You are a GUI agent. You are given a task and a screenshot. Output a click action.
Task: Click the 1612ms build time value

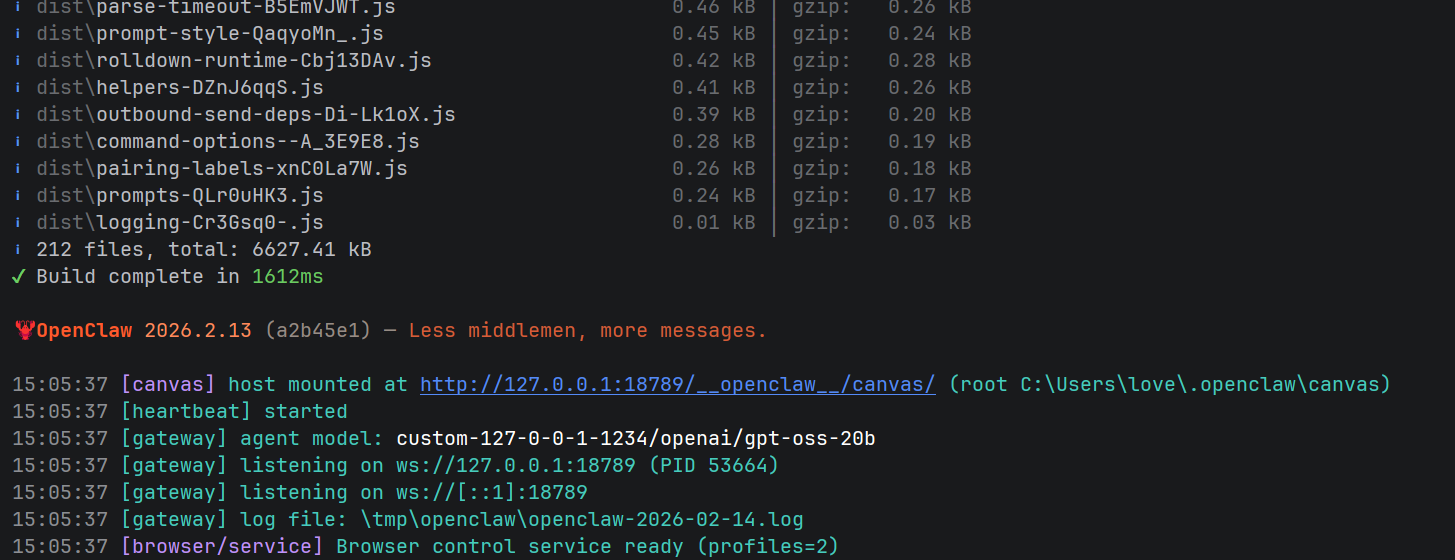pyautogui.click(x=288, y=276)
